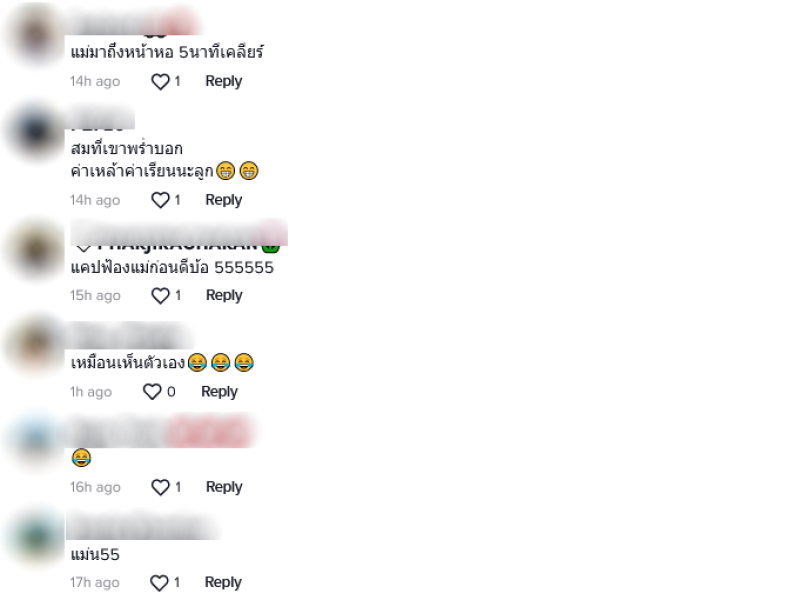This screenshot has width=800, height=600.
Task: Open blurred username above the แม่น55 comment
Action: (143, 527)
